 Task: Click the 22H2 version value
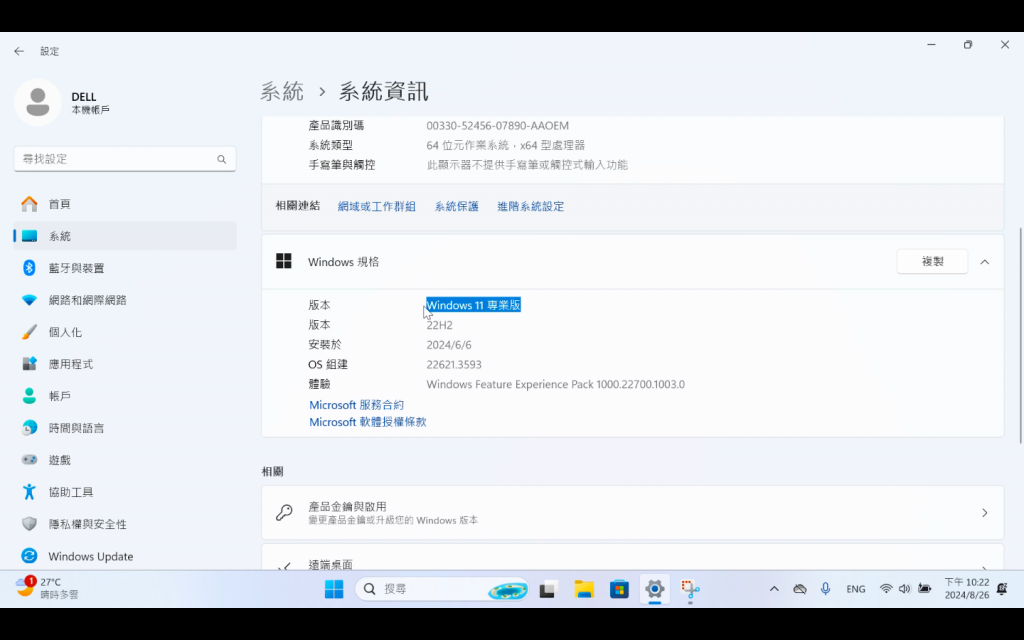(x=440, y=325)
